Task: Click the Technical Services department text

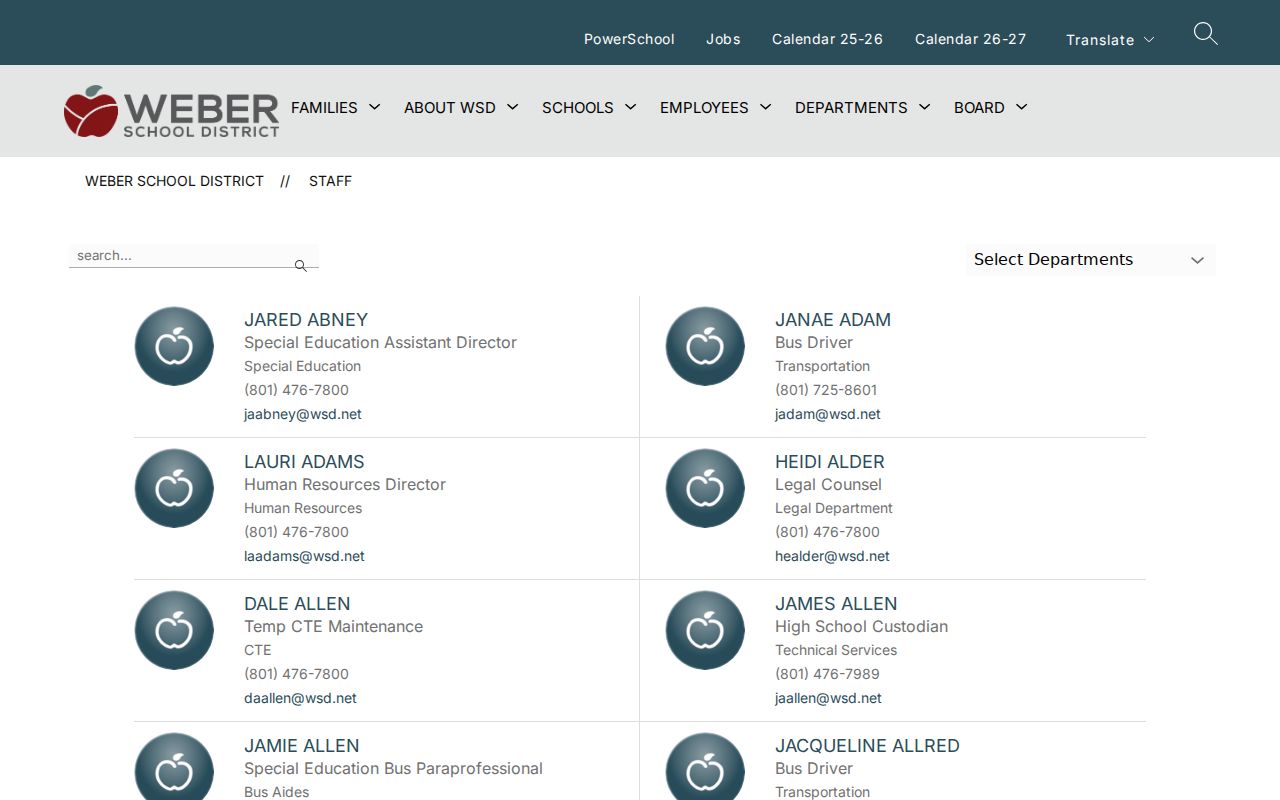Action: 836,650
